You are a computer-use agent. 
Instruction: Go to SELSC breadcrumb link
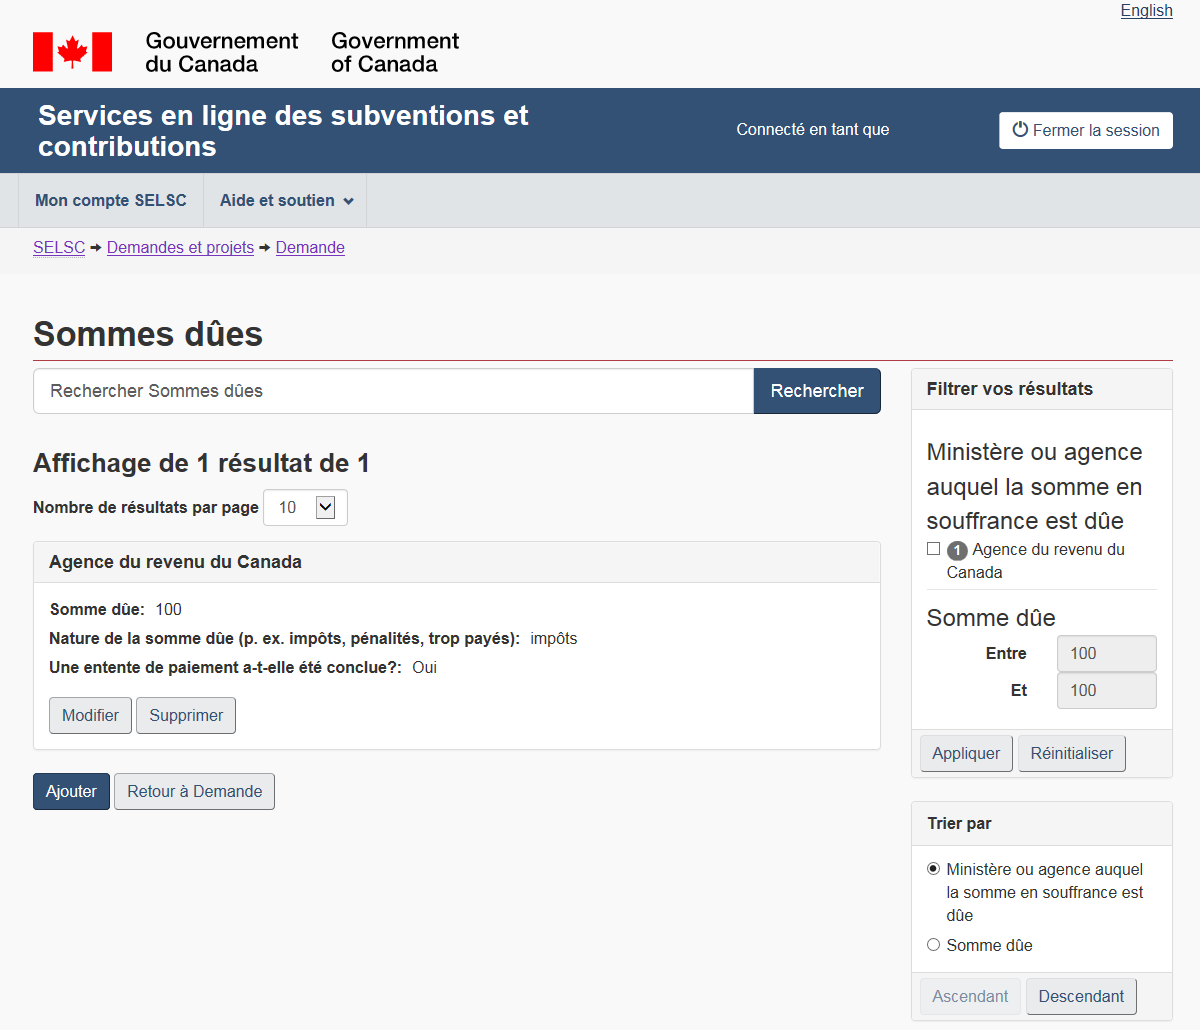[59, 247]
